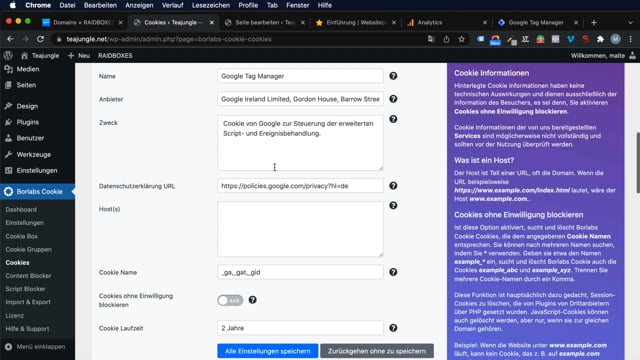Open Einstellungen in the main sidebar
Screen dimensions: 640x360
[x=37, y=170]
